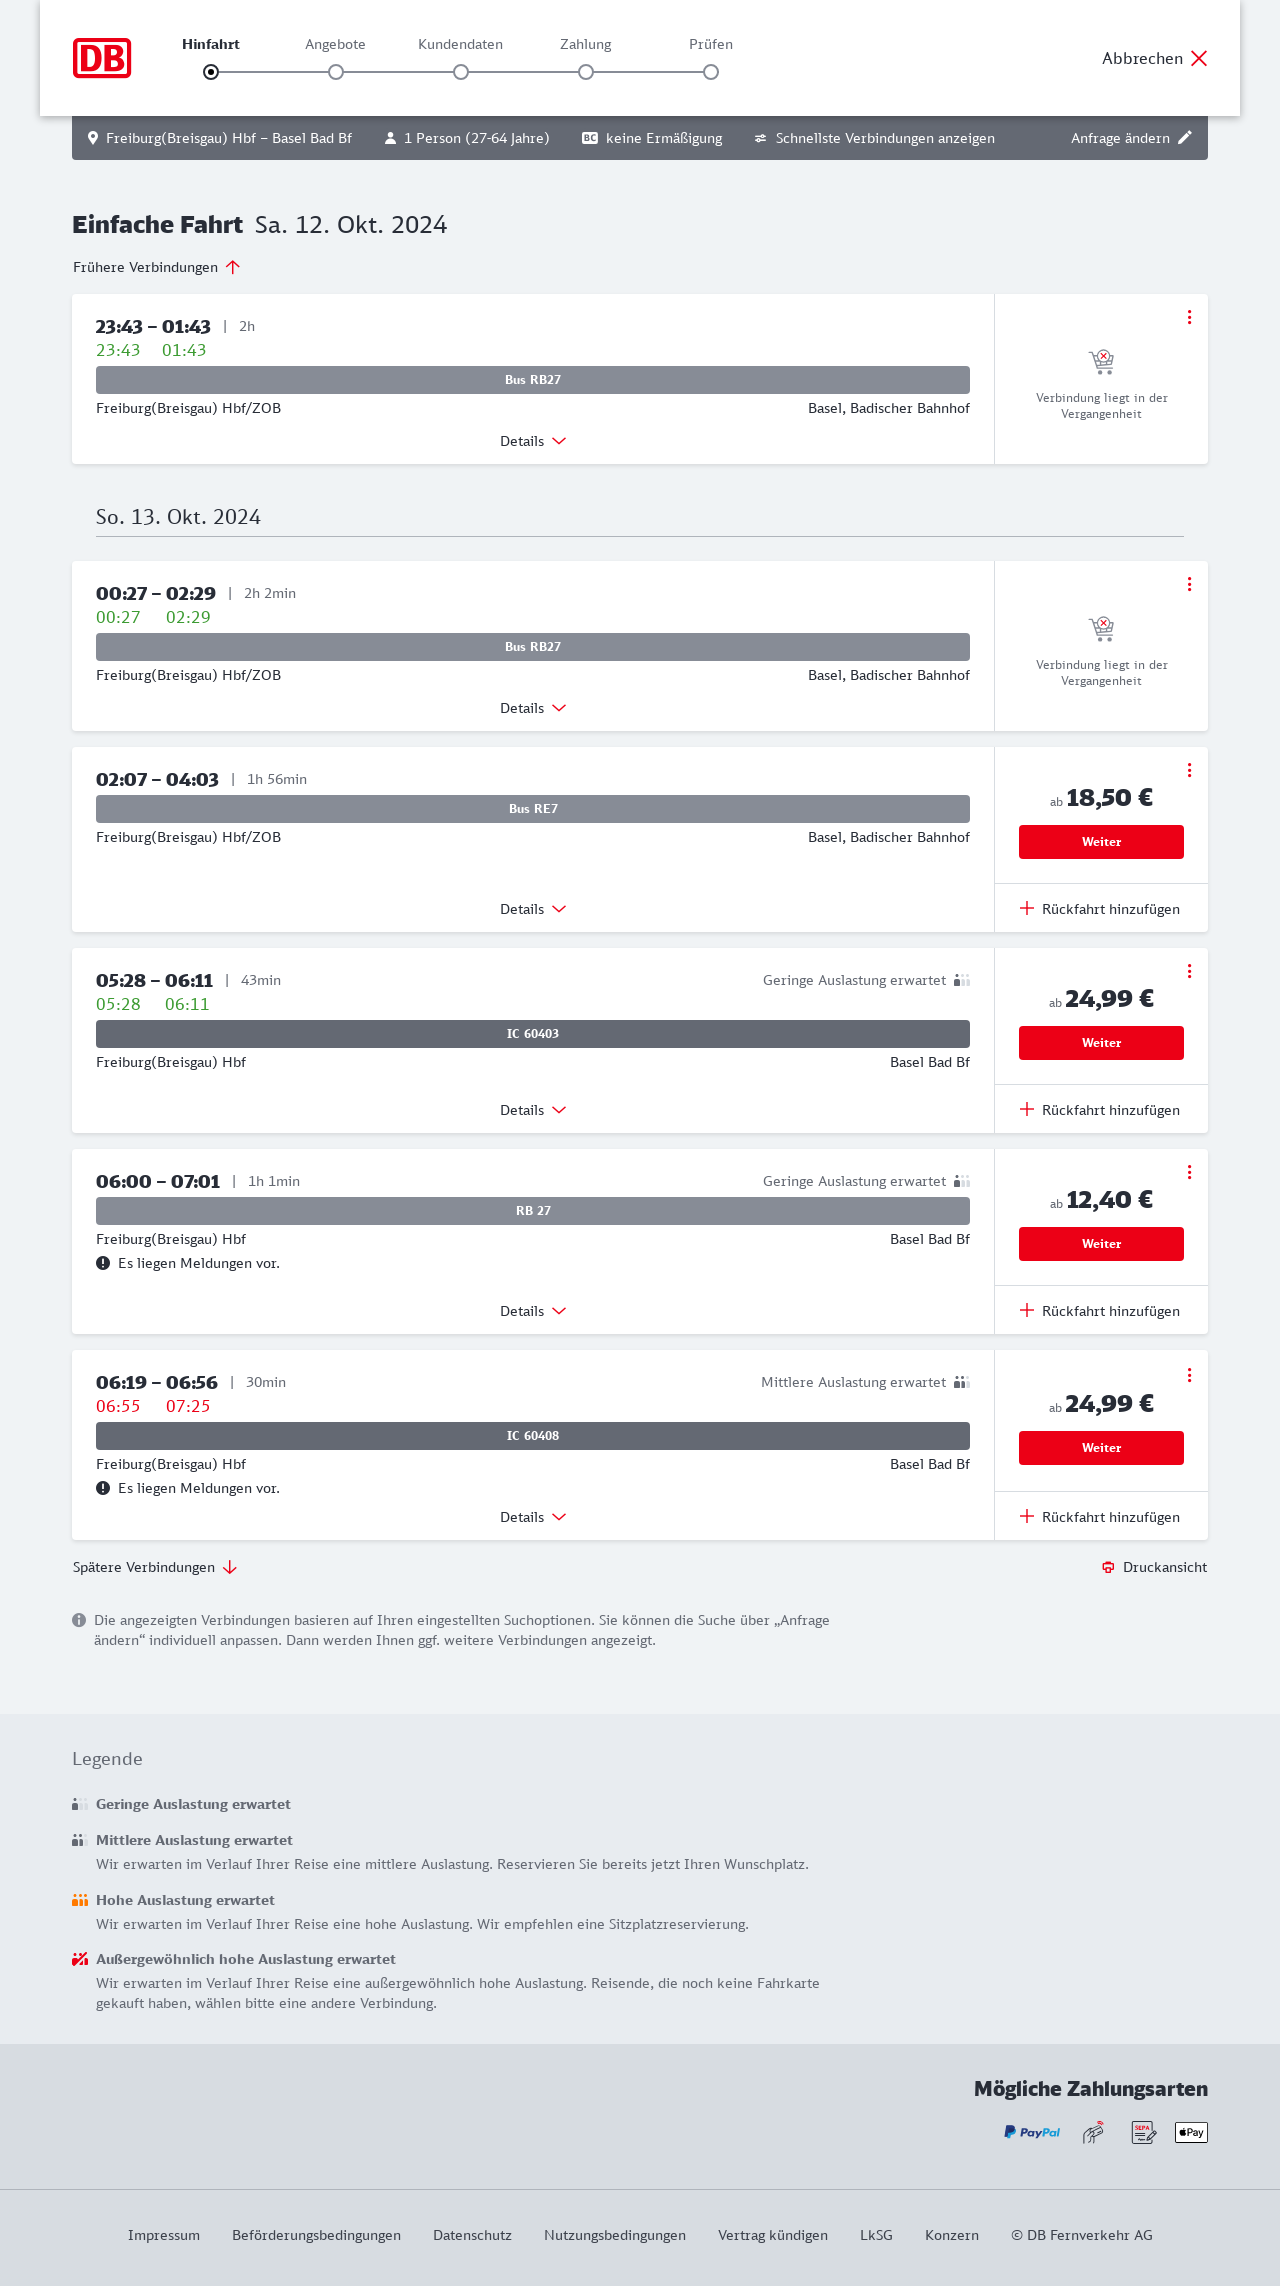Select the Kundendaten progress step circle
The height and width of the screenshot is (2286, 1280).
tap(461, 72)
